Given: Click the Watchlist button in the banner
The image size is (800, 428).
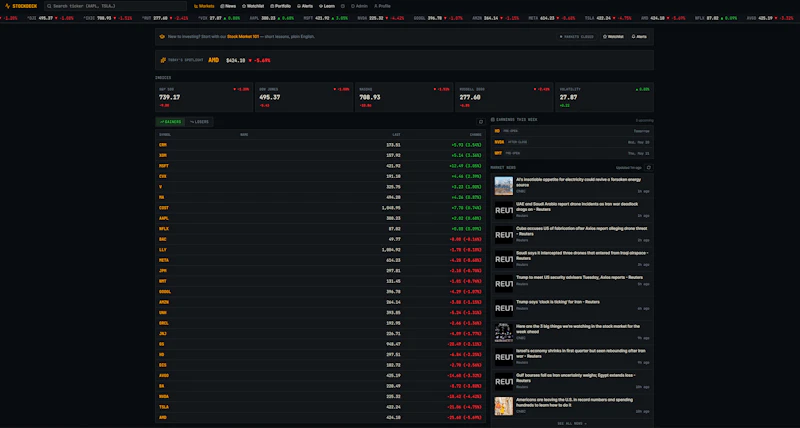Looking at the screenshot, I should [613, 37].
